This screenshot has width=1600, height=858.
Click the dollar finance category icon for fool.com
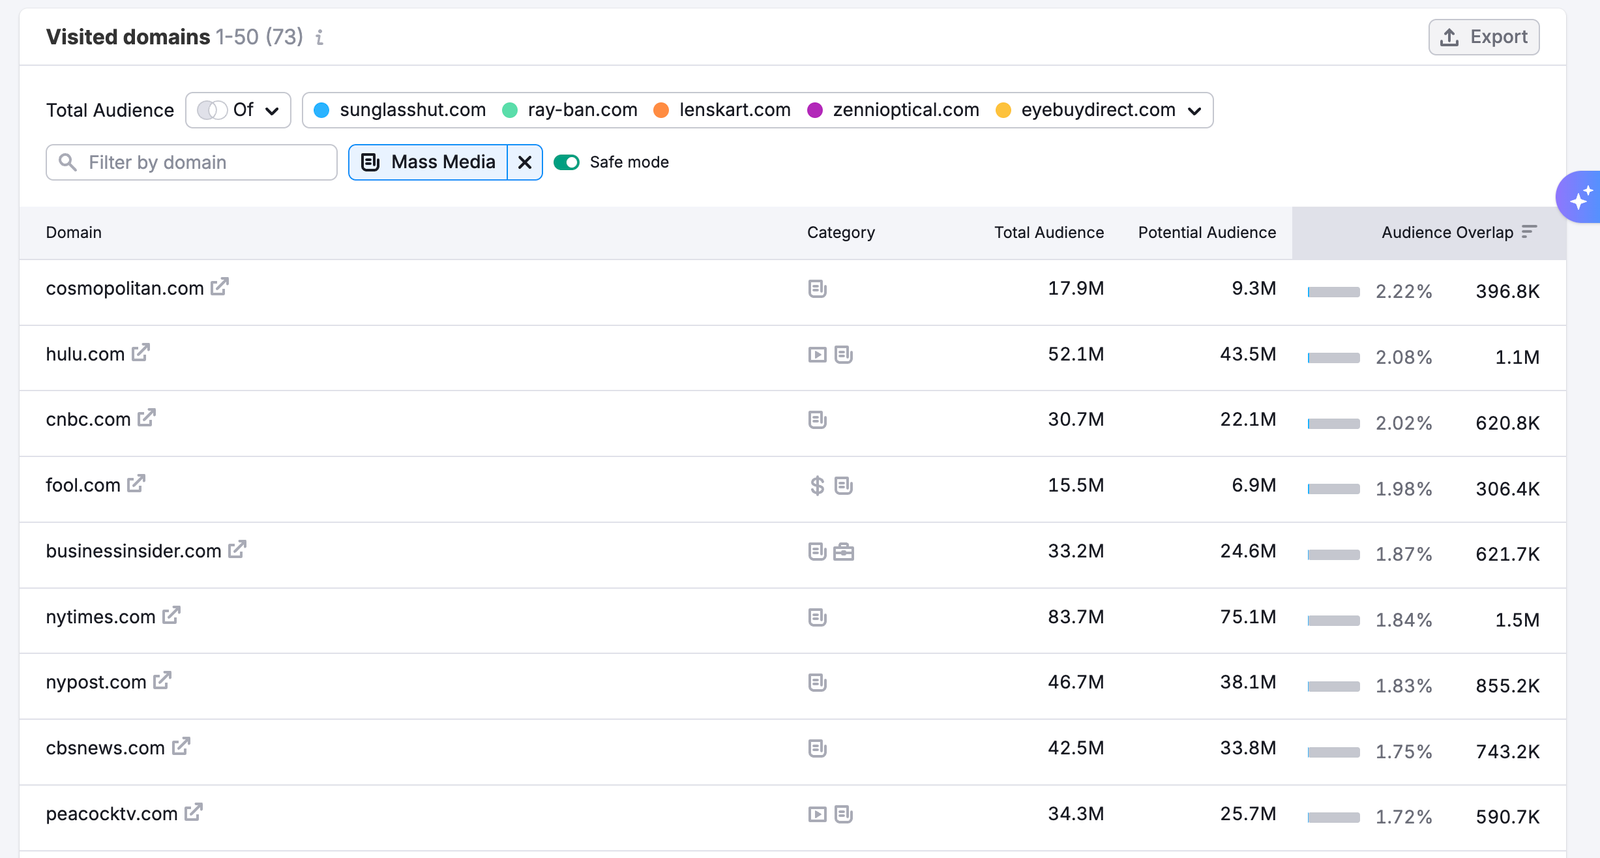coord(817,486)
